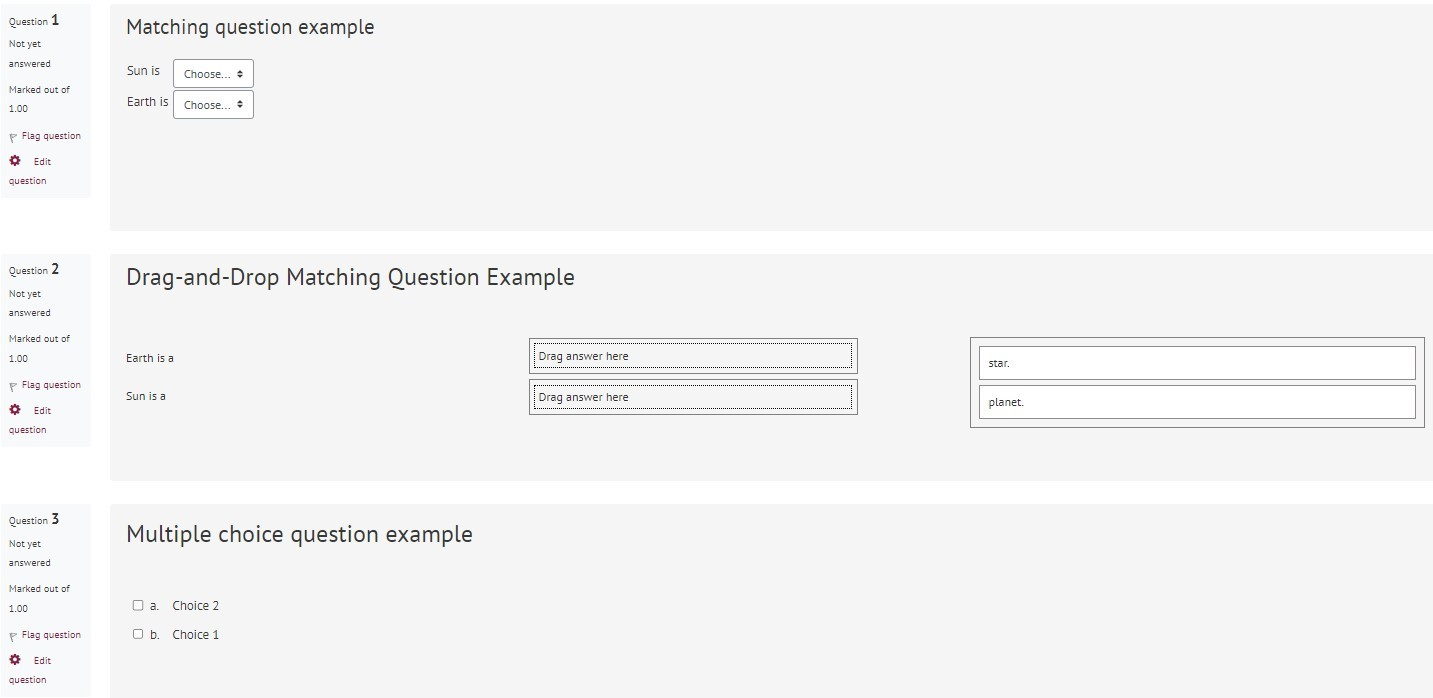Screen dimensions: 1433x698
Task: Click the Flag question link for Question 1
Action: tap(51, 136)
